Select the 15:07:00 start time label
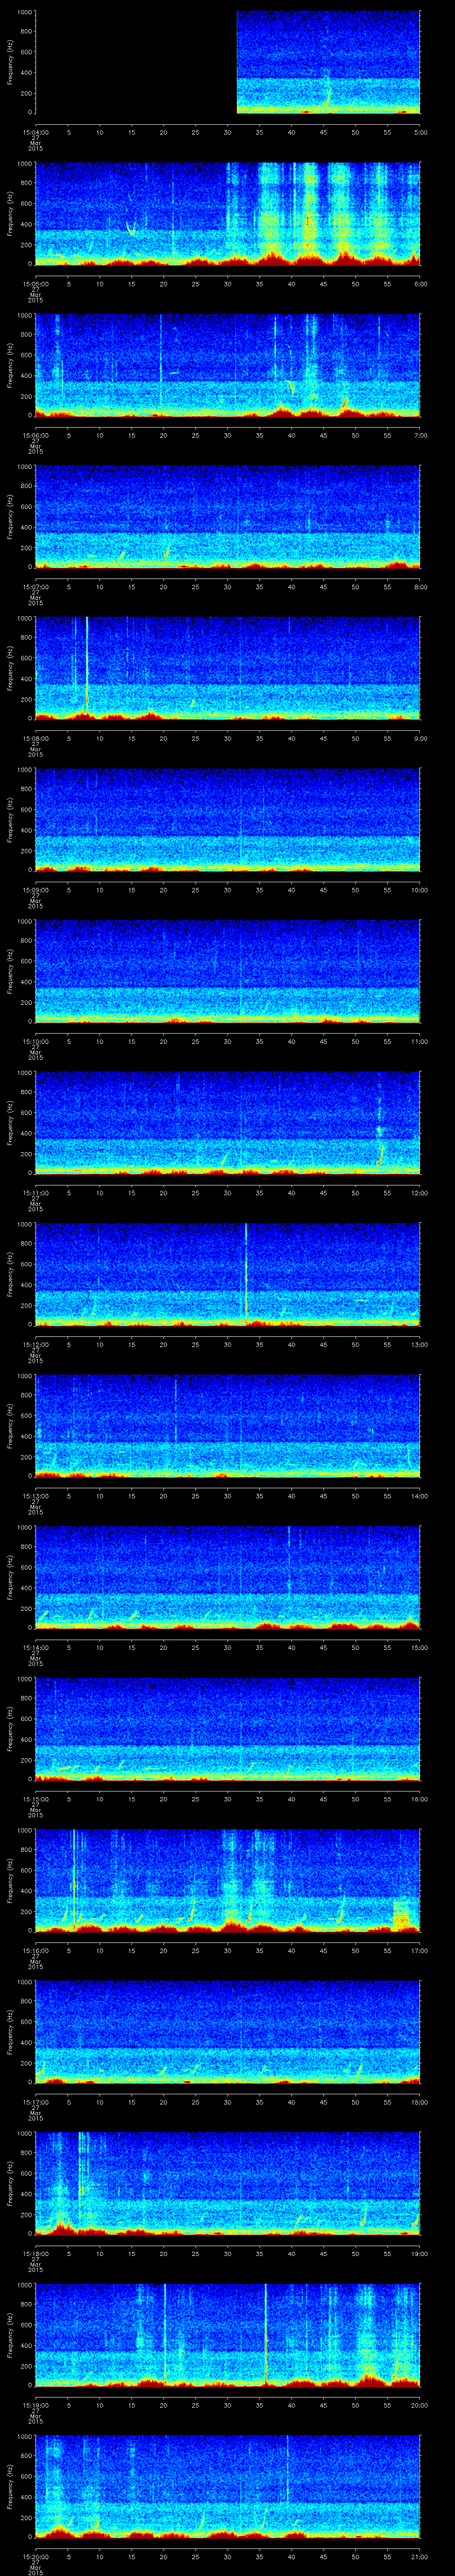Image resolution: width=455 pixels, height=2576 pixels. point(36,587)
